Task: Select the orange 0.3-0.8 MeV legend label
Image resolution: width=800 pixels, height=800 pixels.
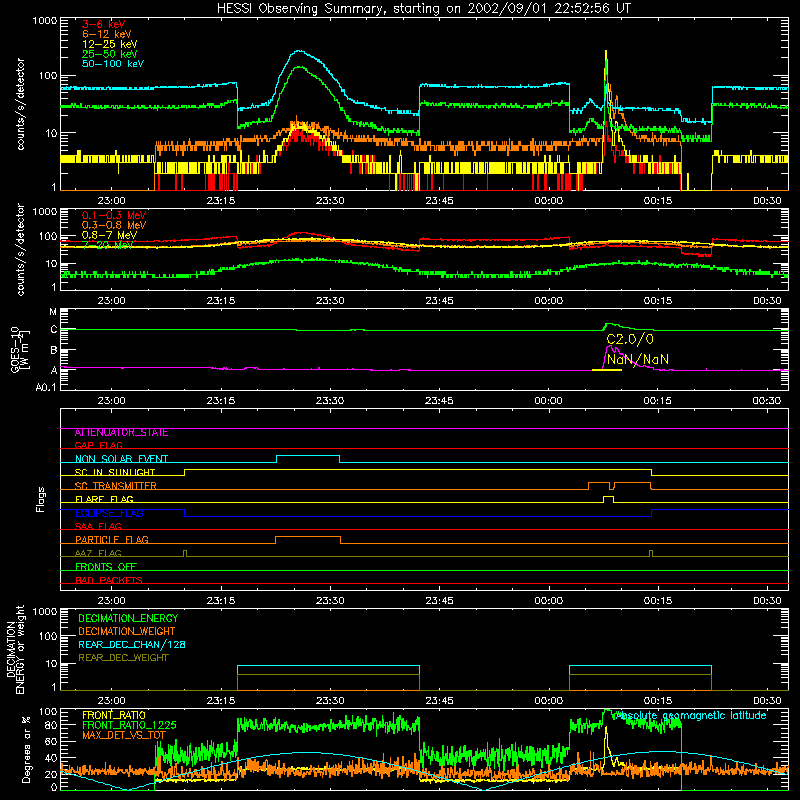Action: click(x=114, y=225)
